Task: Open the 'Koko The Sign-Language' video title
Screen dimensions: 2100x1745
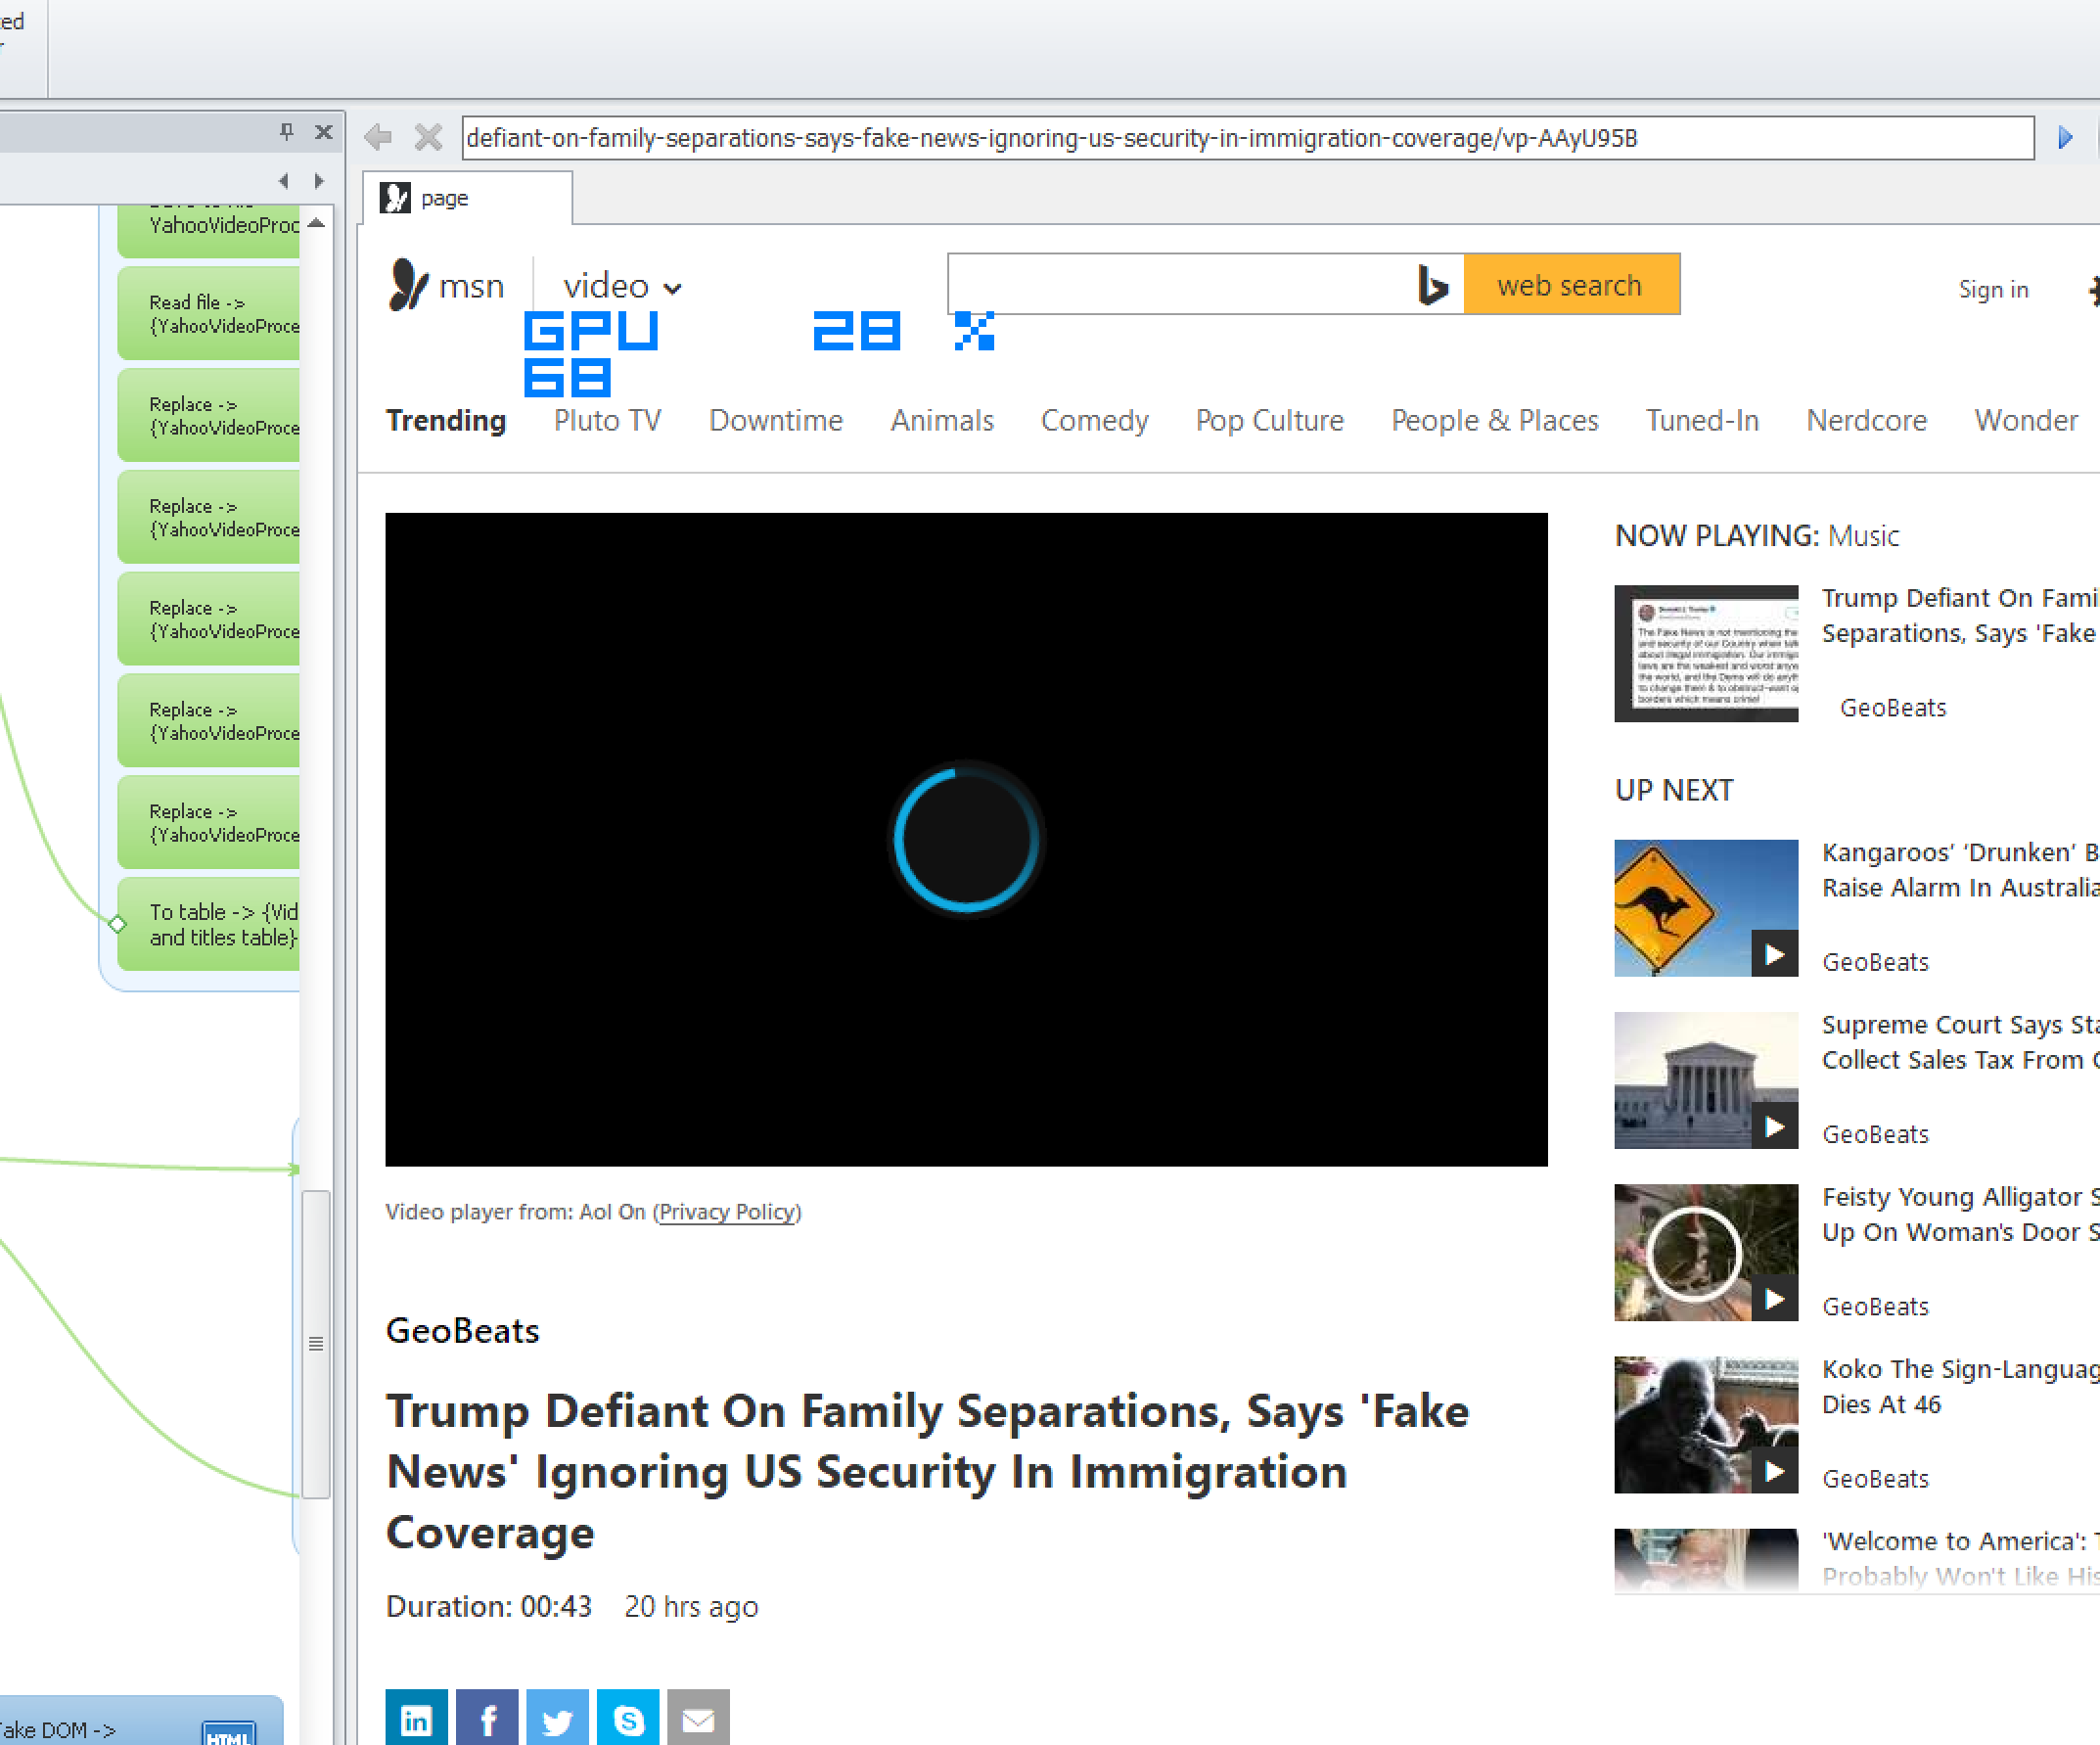Action: pyautogui.click(x=1959, y=1386)
